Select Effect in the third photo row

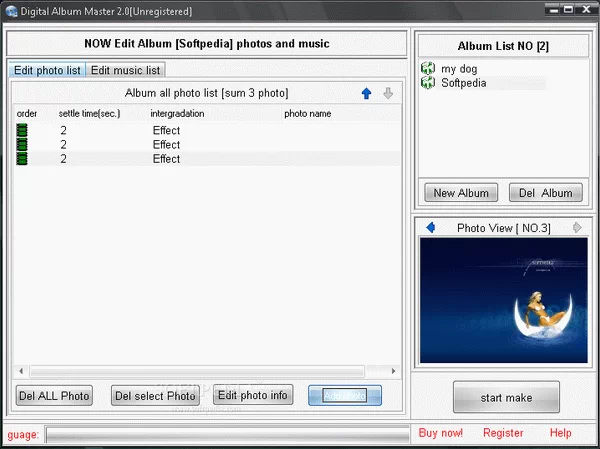pos(166,159)
